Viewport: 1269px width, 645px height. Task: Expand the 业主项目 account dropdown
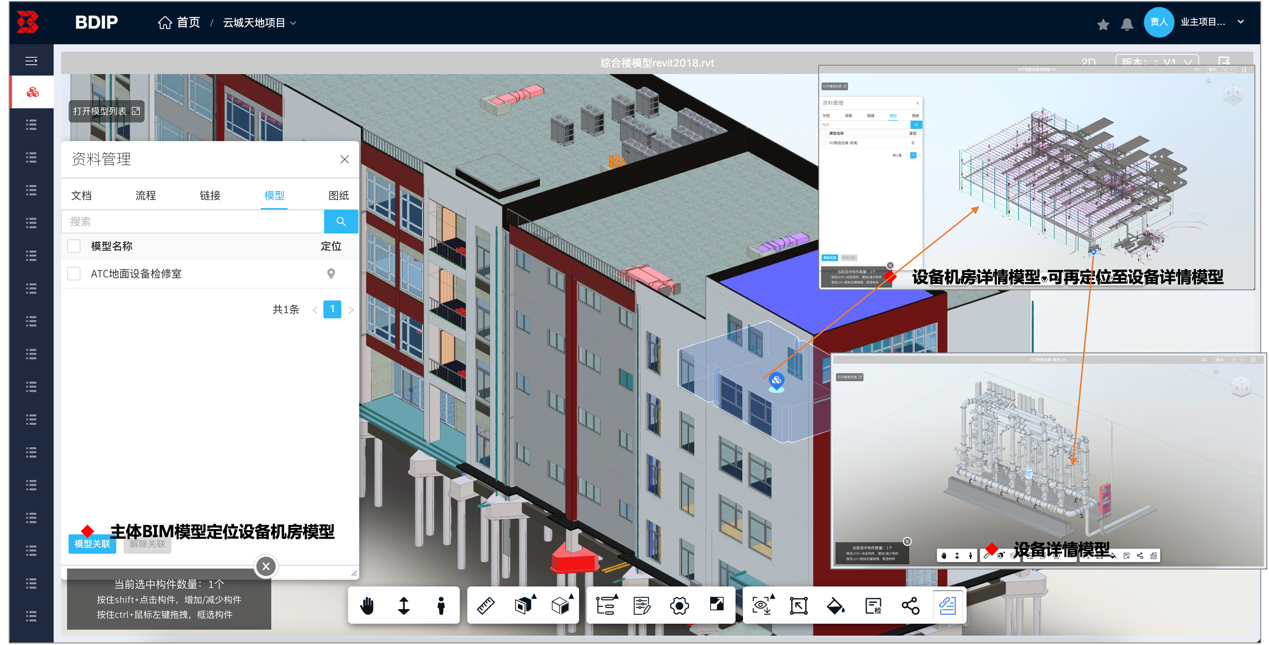[x=1212, y=22]
